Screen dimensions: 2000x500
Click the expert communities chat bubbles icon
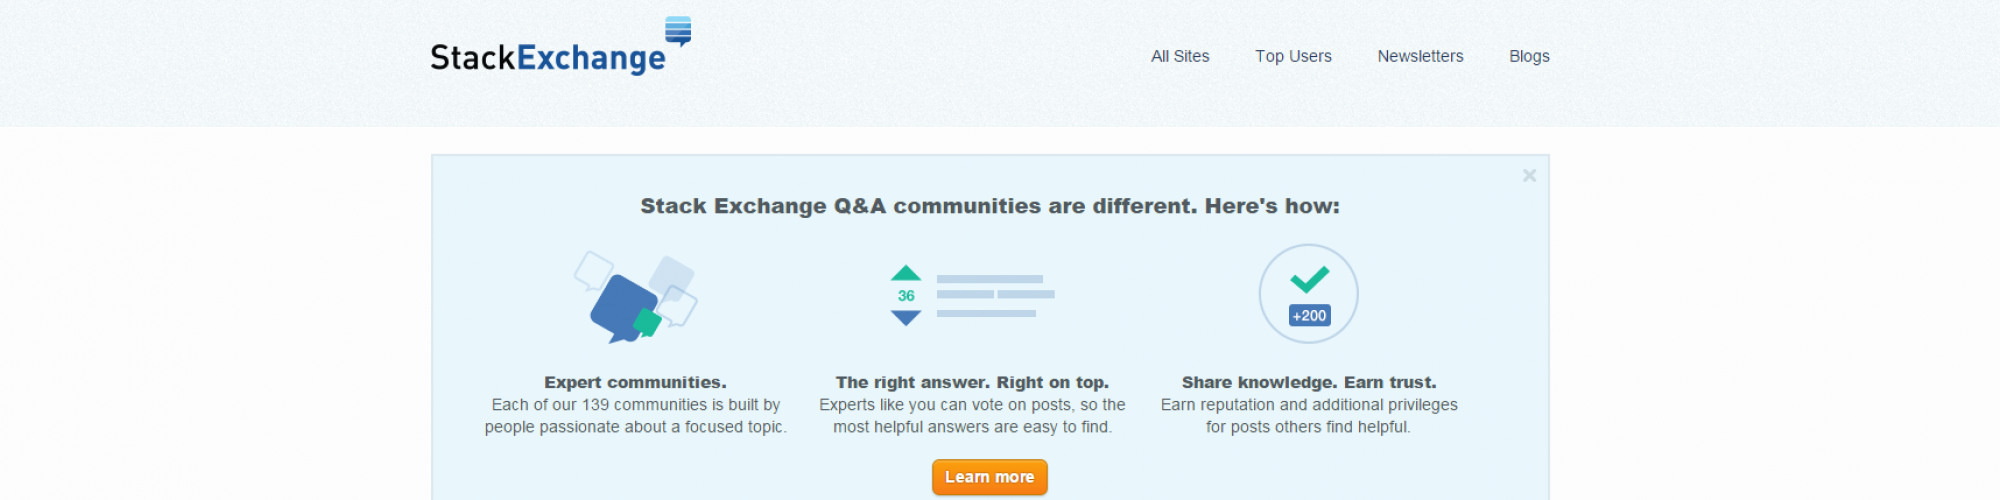point(635,297)
